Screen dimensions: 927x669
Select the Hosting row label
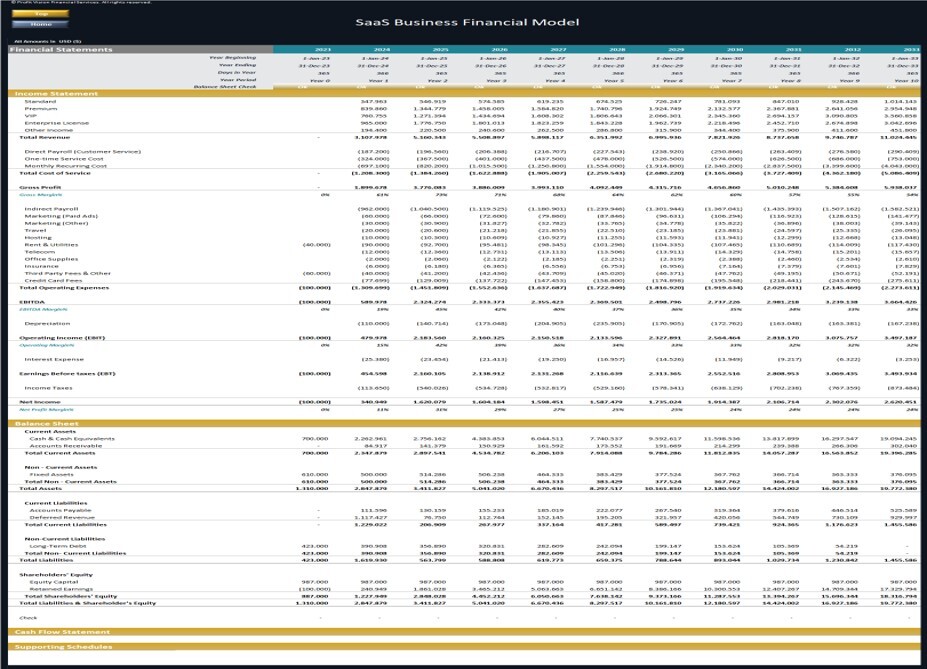pyautogui.click(x=38, y=238)
